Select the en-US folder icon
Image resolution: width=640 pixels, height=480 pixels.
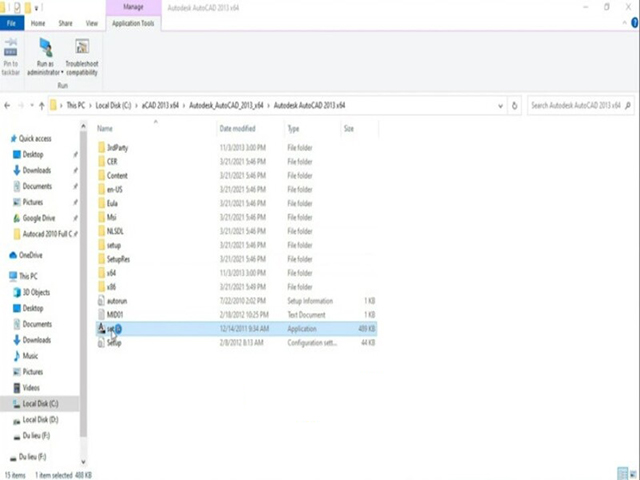coord(102,189)
